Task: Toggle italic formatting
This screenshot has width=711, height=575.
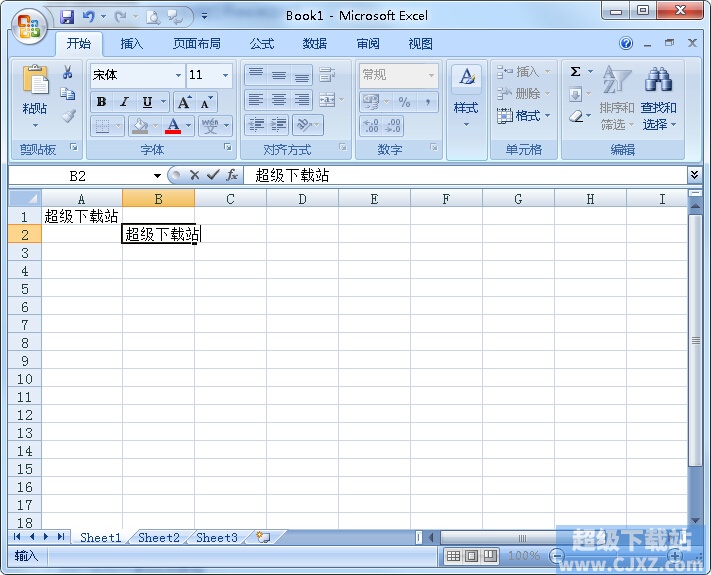Action: (x=124, y=102)
